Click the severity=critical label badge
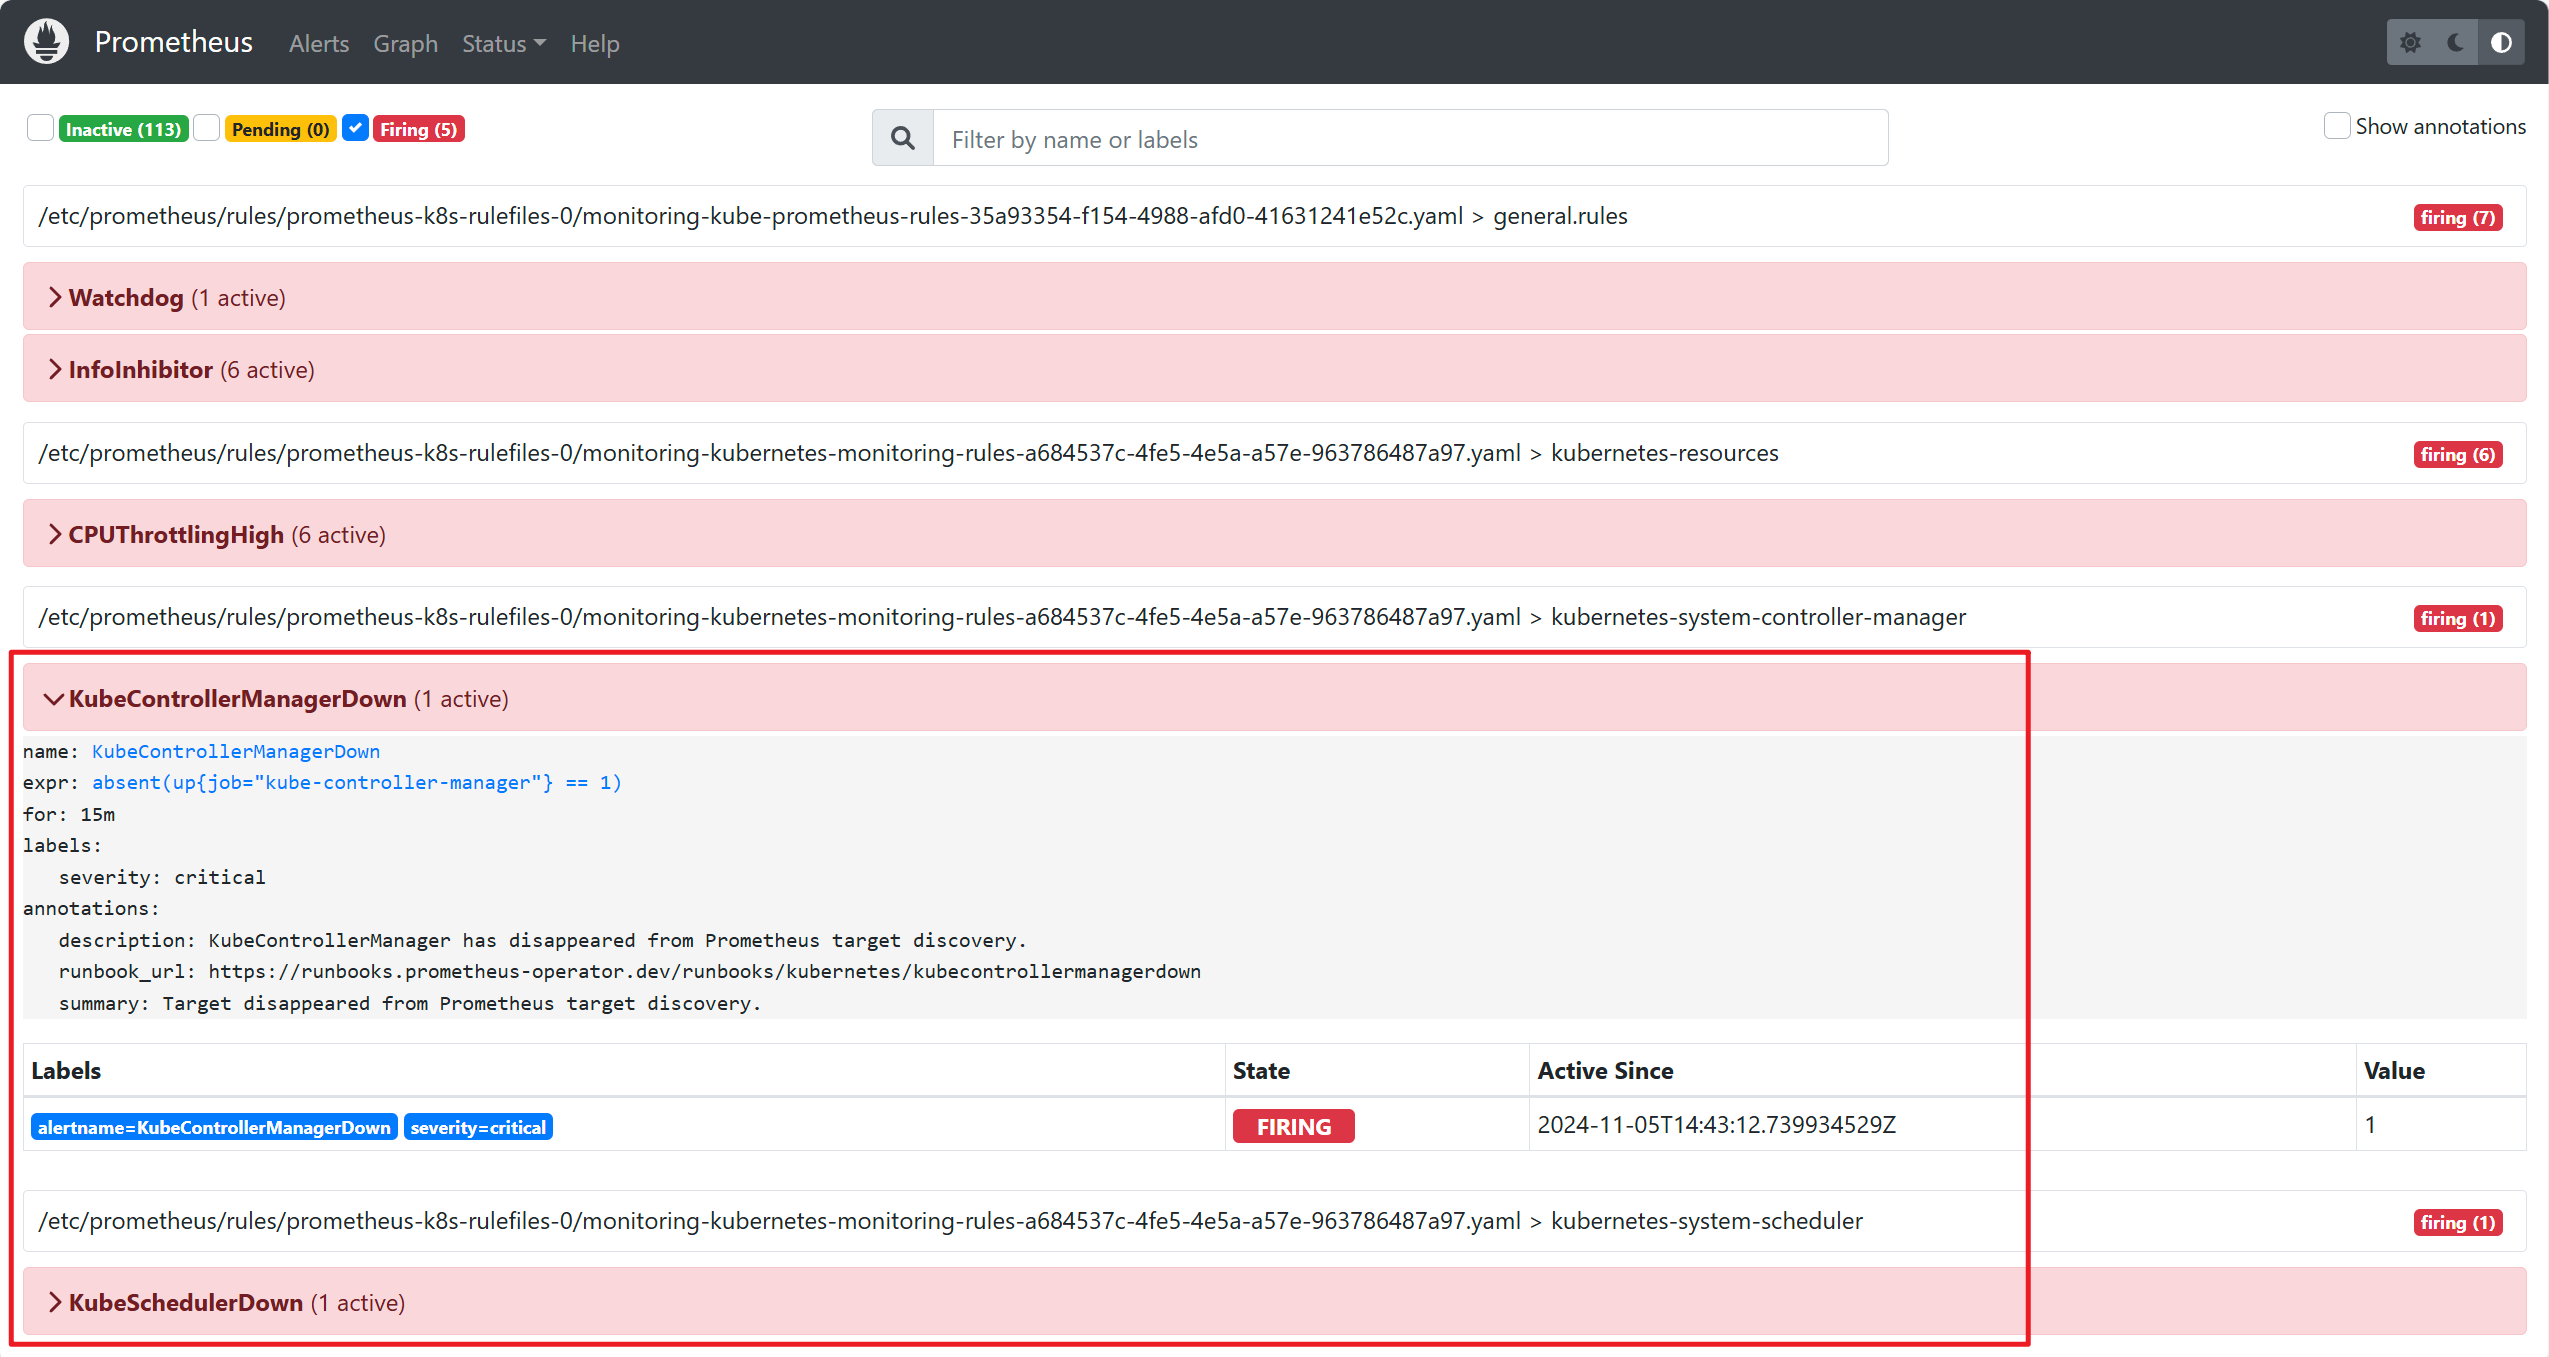The image size is (2549, 1357). 478,1127
